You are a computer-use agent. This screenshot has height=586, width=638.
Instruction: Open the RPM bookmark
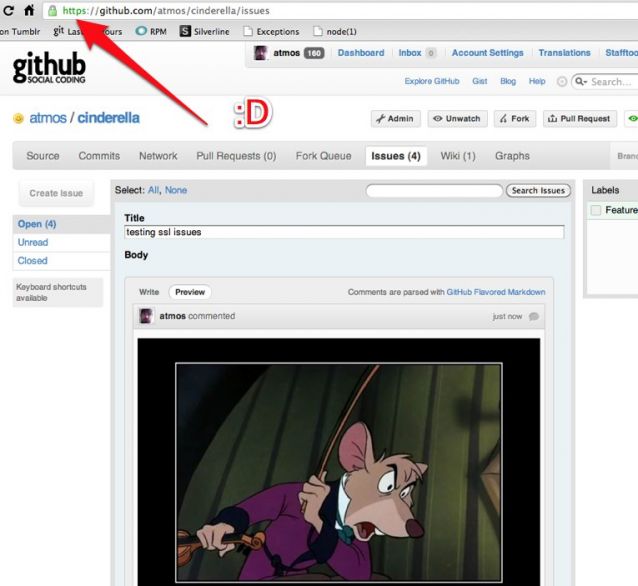(150, 31)
